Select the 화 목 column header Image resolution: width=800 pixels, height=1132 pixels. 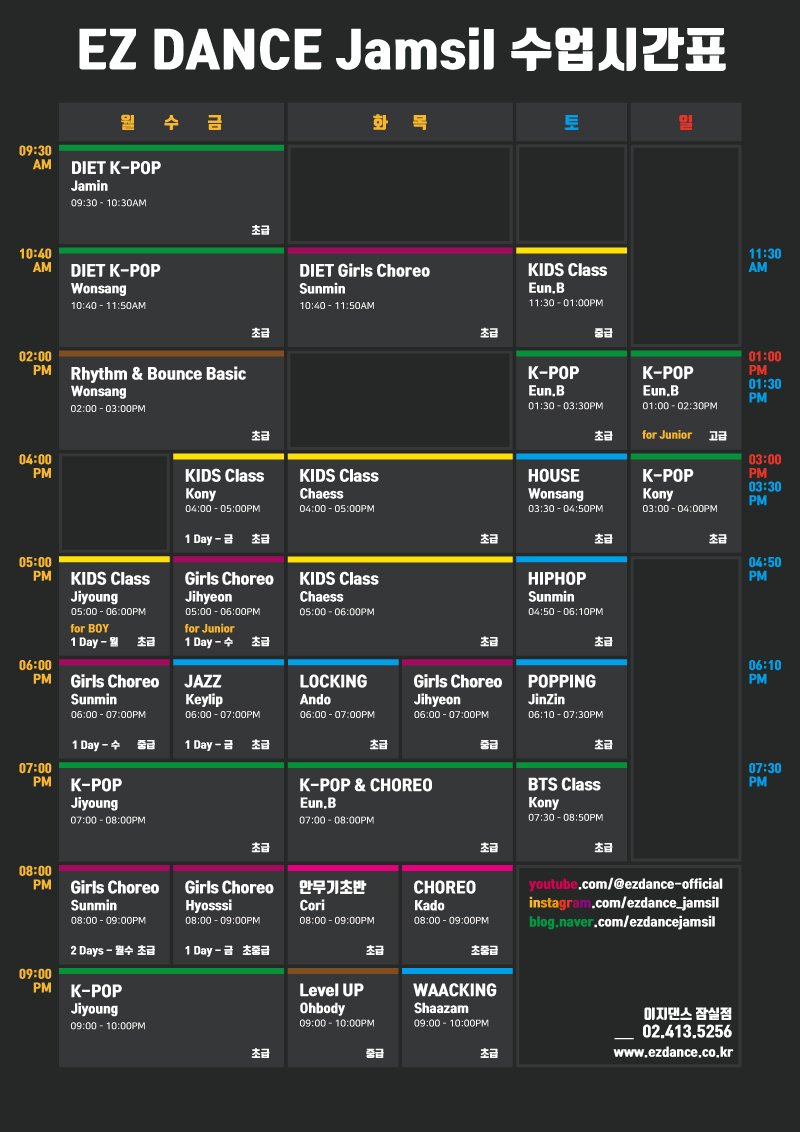point(400,122)
